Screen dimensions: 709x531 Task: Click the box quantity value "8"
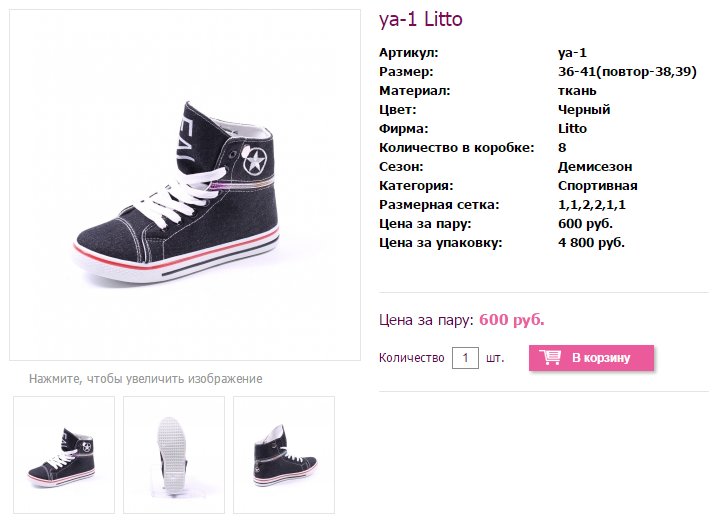coord(562,148)
